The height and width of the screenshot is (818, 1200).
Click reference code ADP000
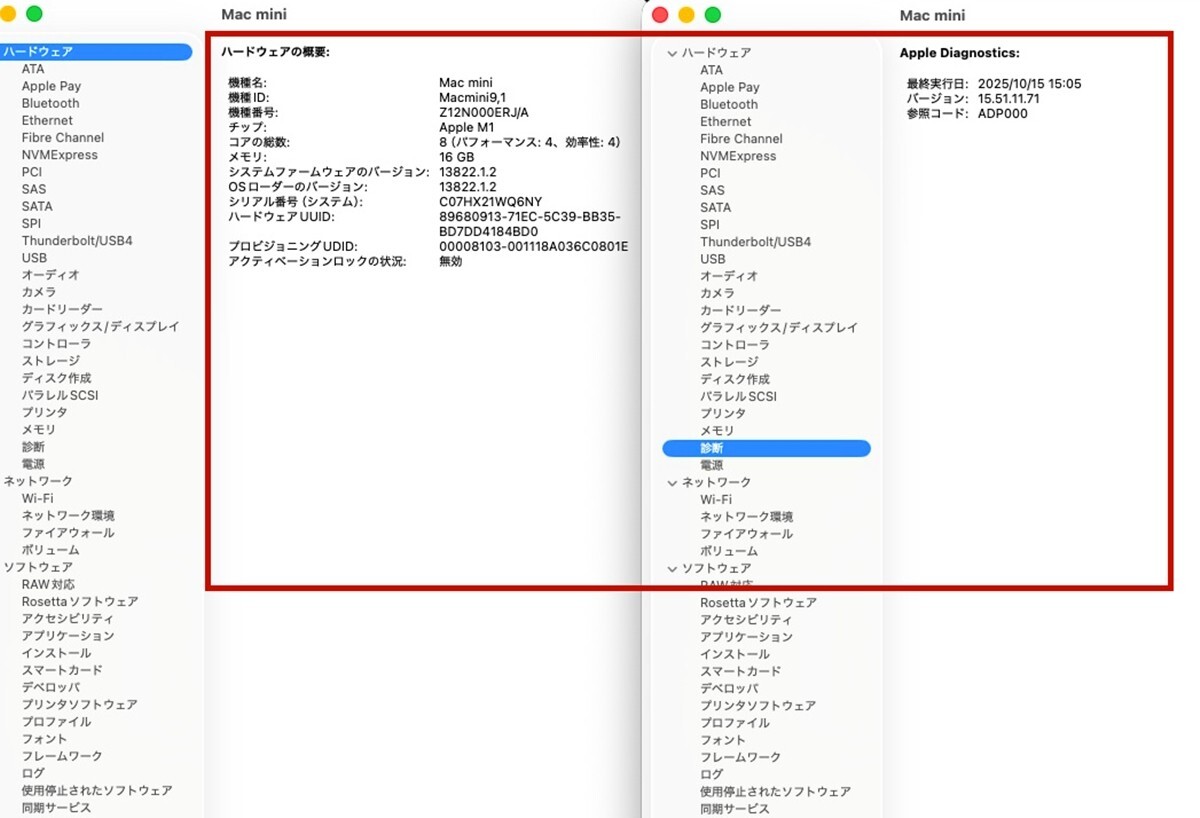tap(1003, 114)
